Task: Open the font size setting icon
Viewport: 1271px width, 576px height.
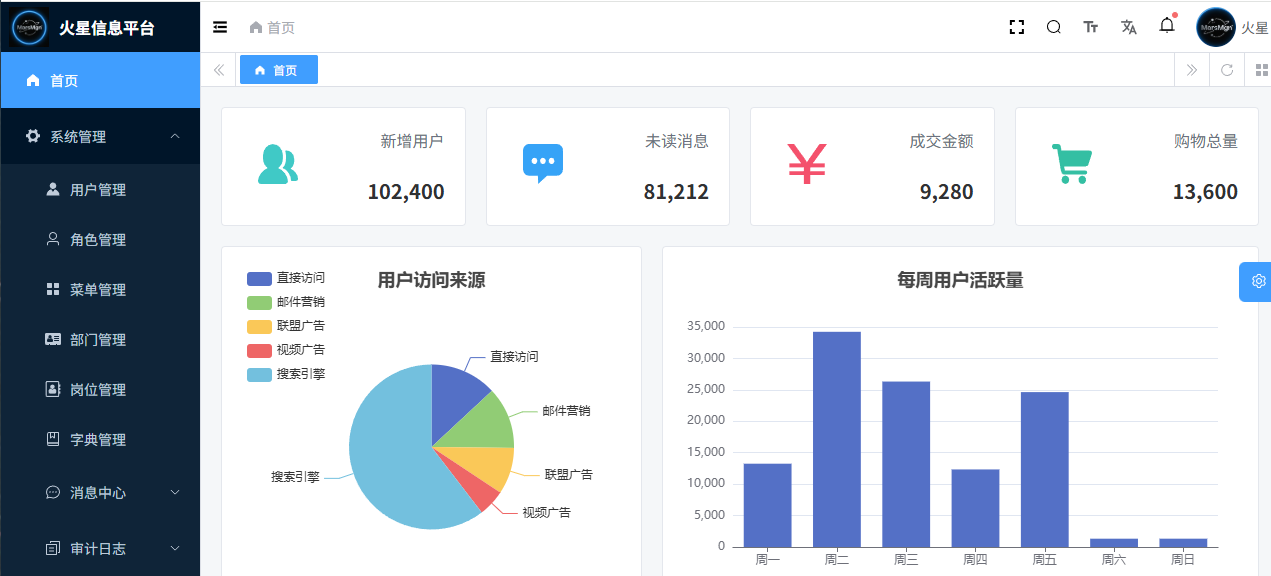Action: point(1091,27)
